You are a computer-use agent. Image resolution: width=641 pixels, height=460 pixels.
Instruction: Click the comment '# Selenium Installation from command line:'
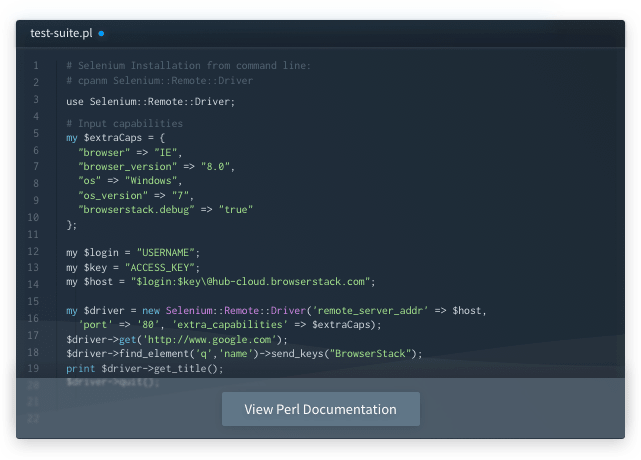(188, 65)
